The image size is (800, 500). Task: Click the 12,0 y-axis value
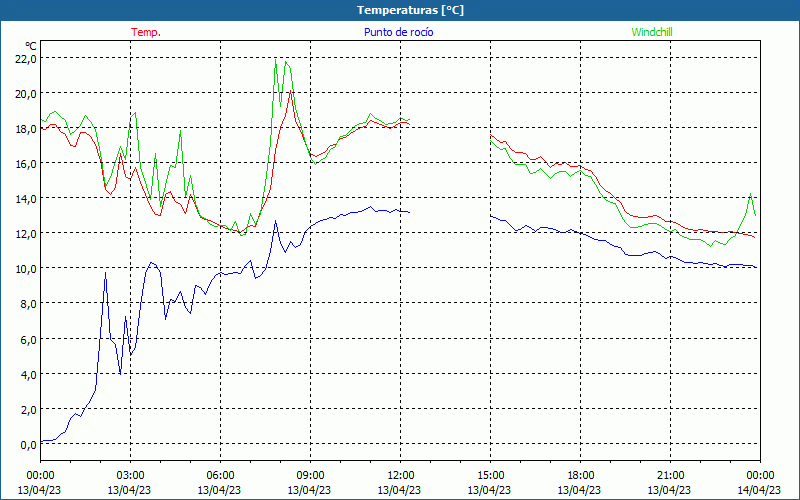pyautogui.click(x=27, y=234)
